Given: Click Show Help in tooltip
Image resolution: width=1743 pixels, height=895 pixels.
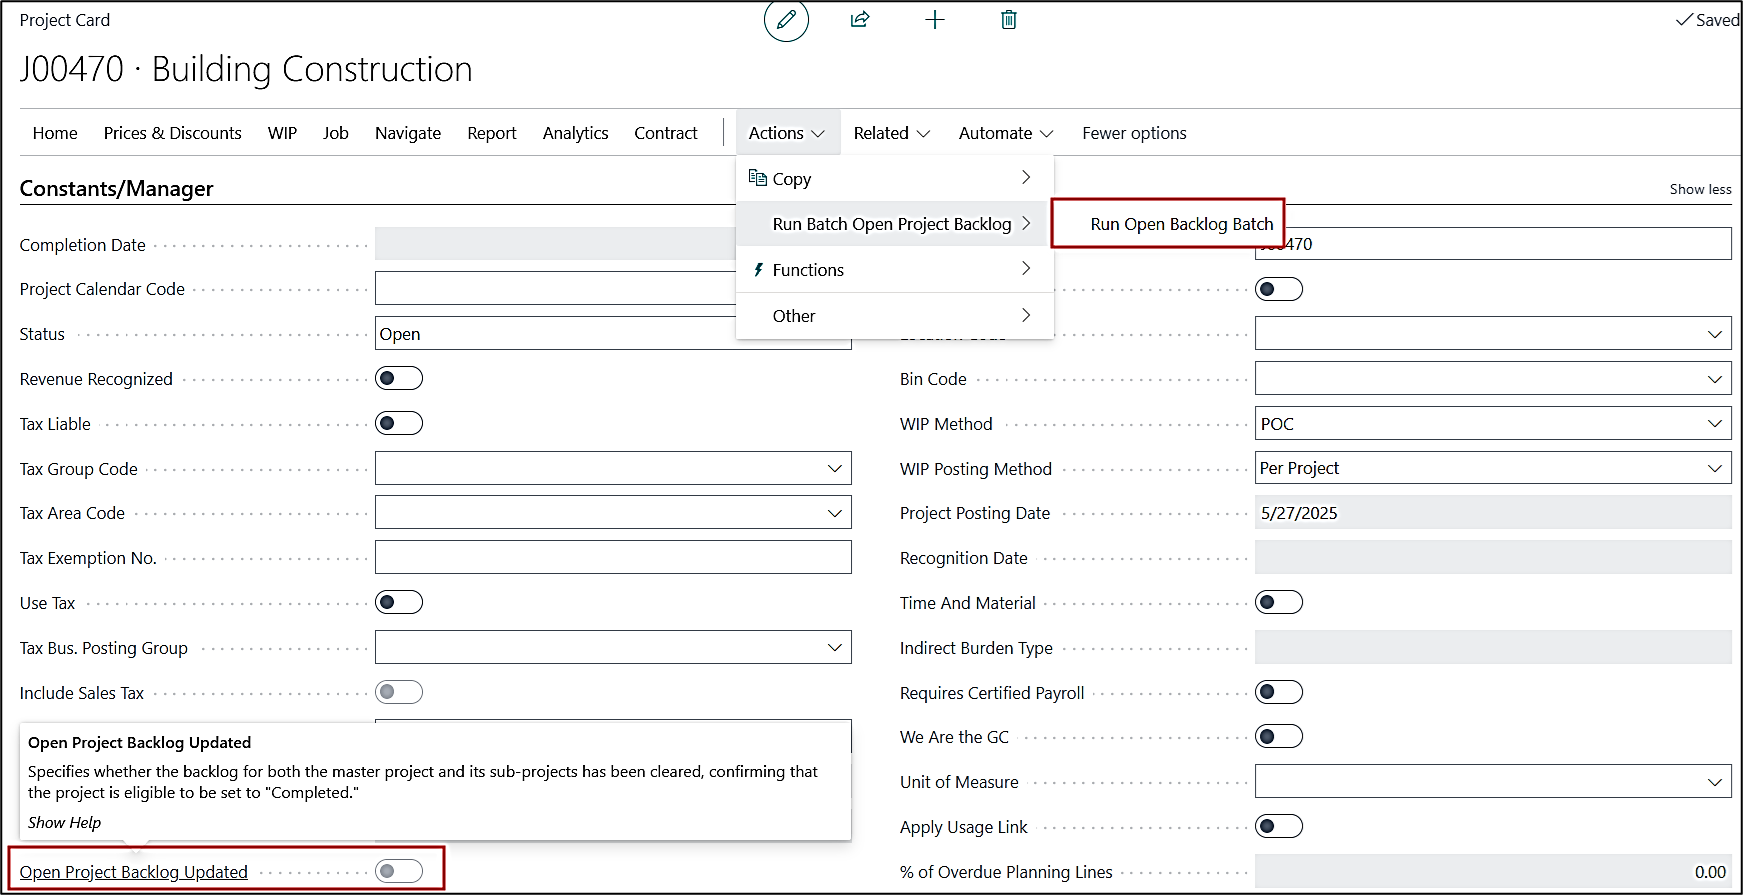Looking at the screenshot, I should pyautogui.click(x=64, y=822).
